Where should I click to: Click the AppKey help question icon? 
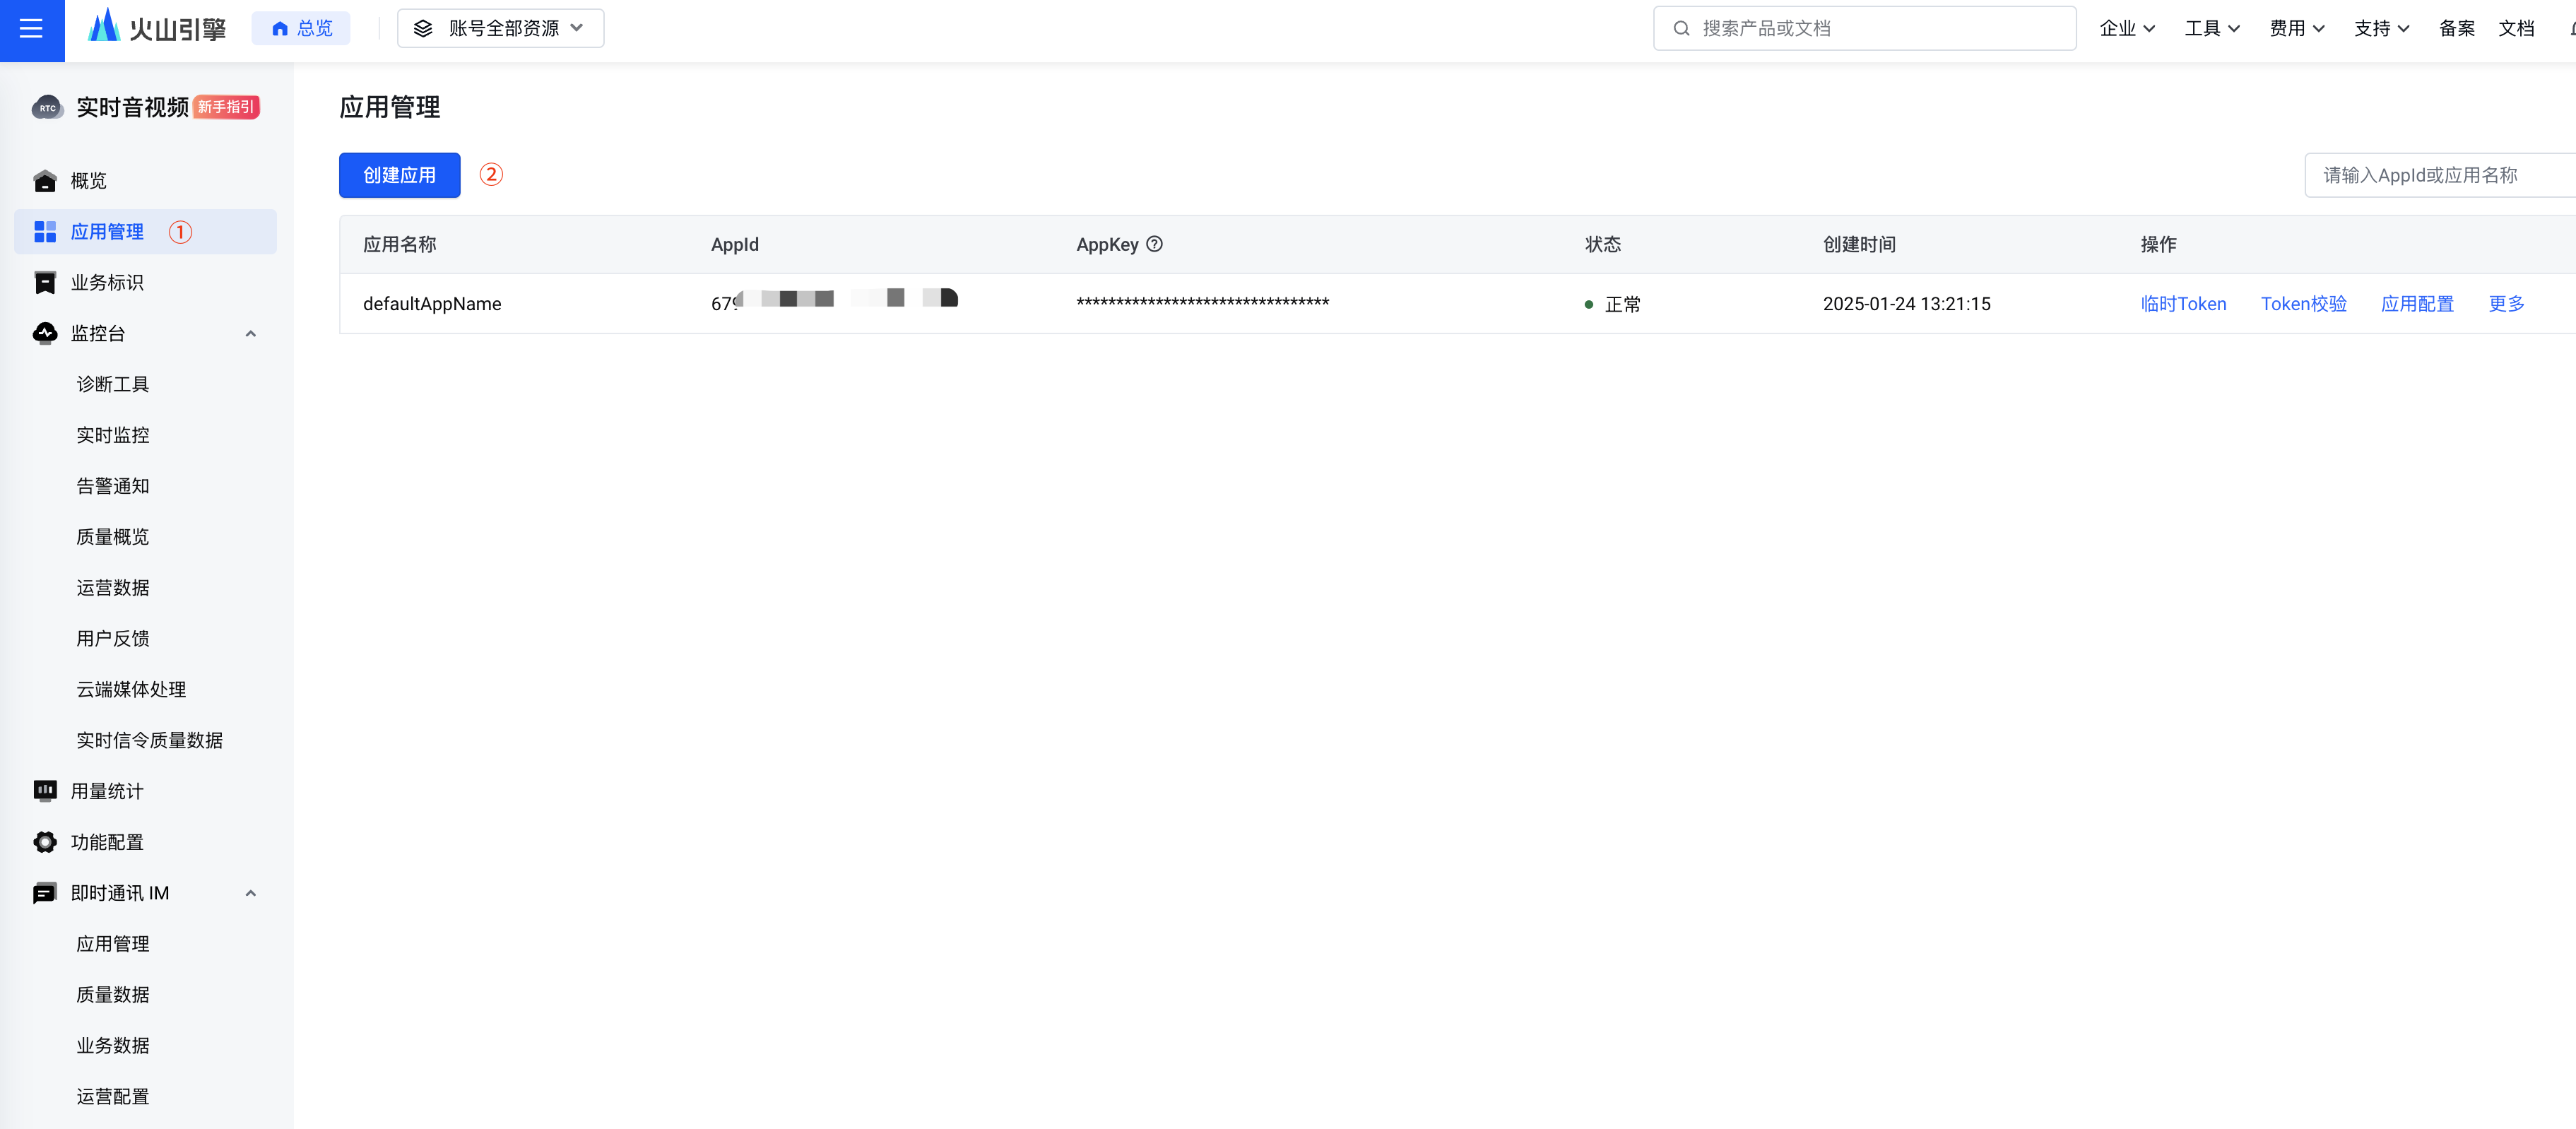coord(1154,244)
